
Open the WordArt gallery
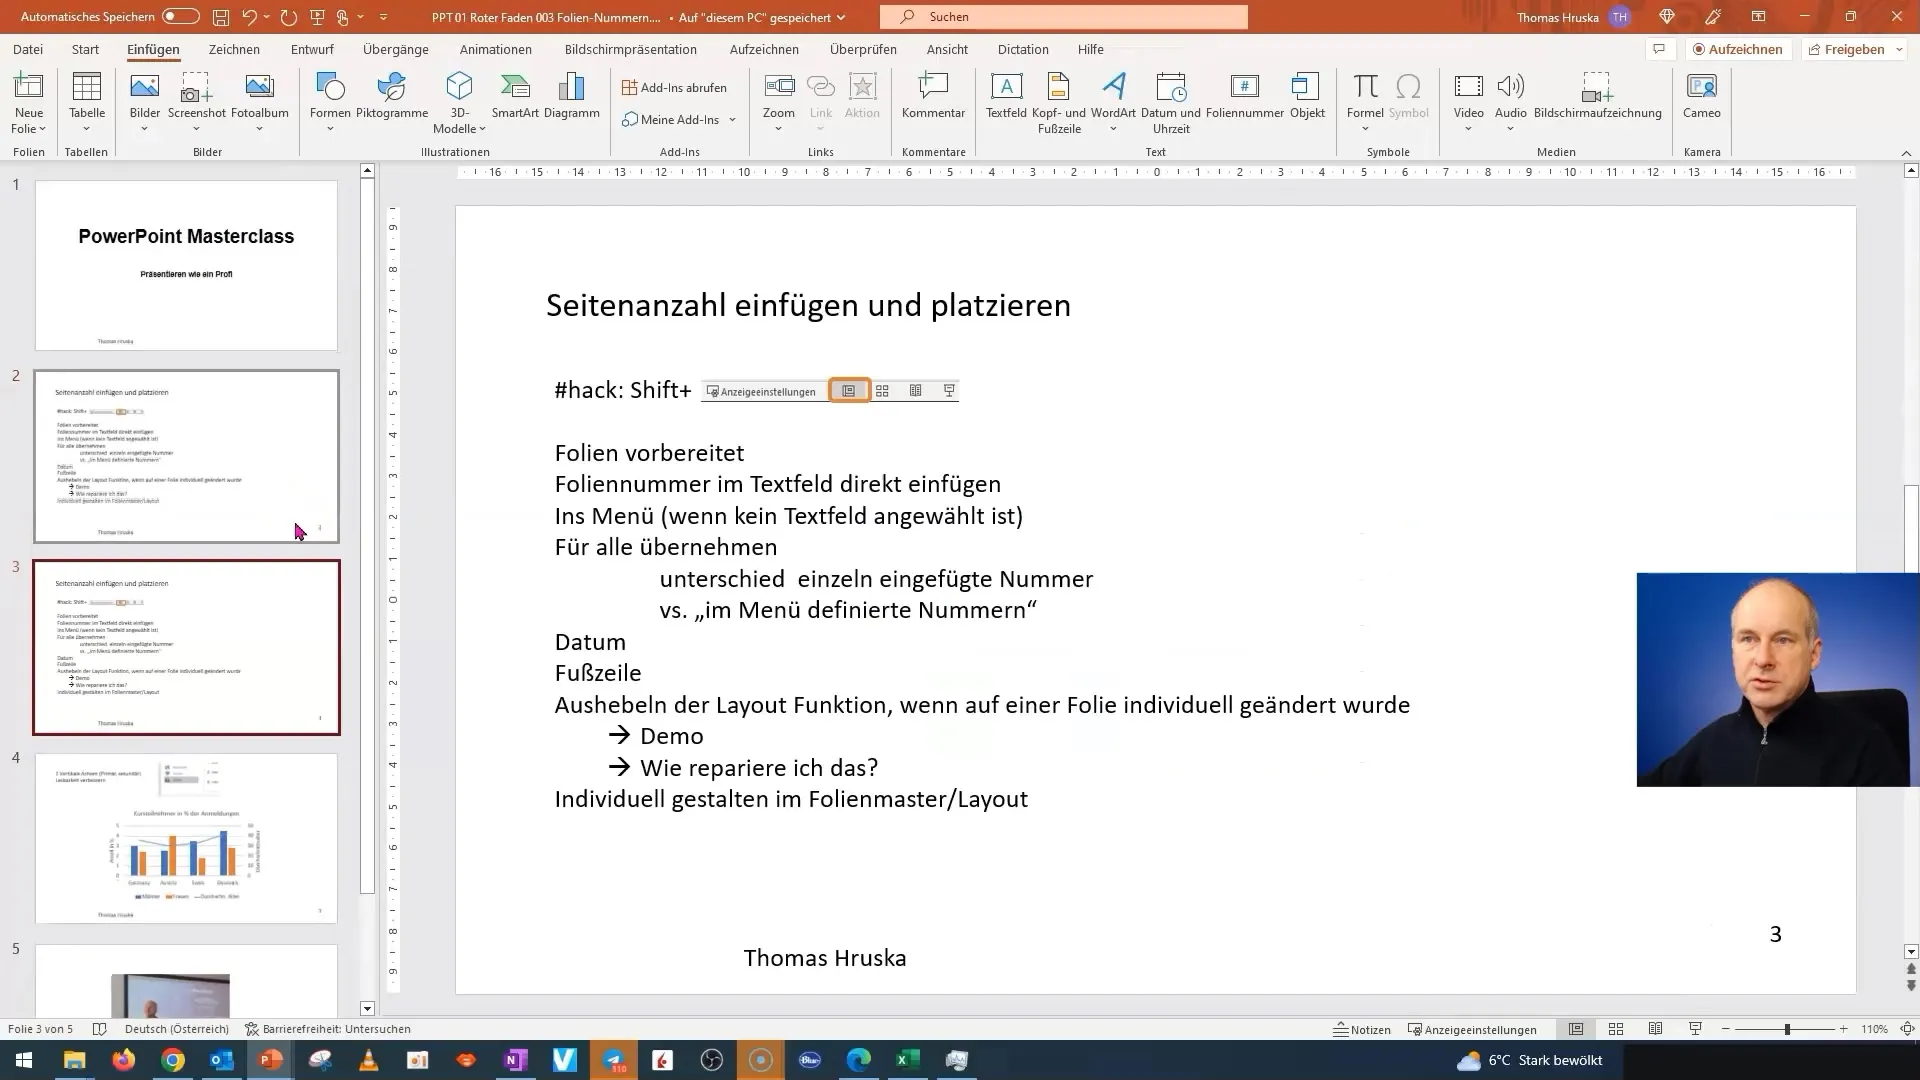(1113, 102)
